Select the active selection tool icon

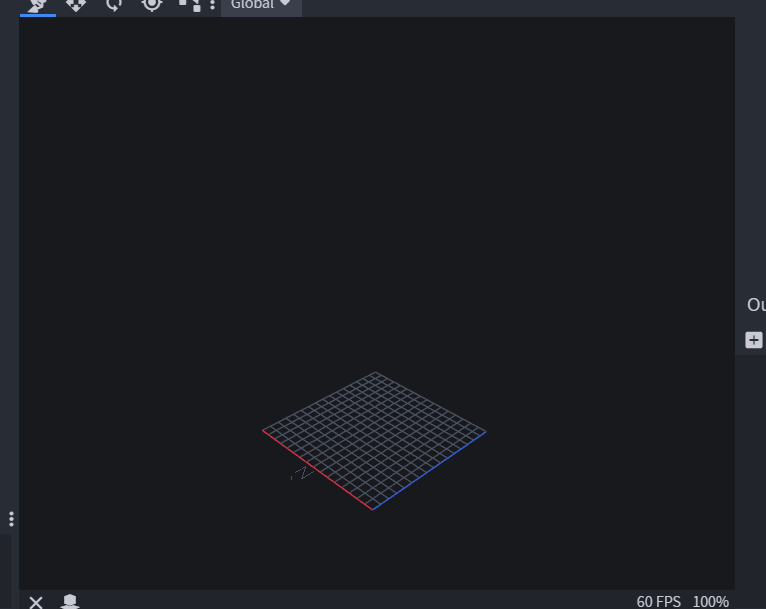pyautogui.click(x=38, y=5)
